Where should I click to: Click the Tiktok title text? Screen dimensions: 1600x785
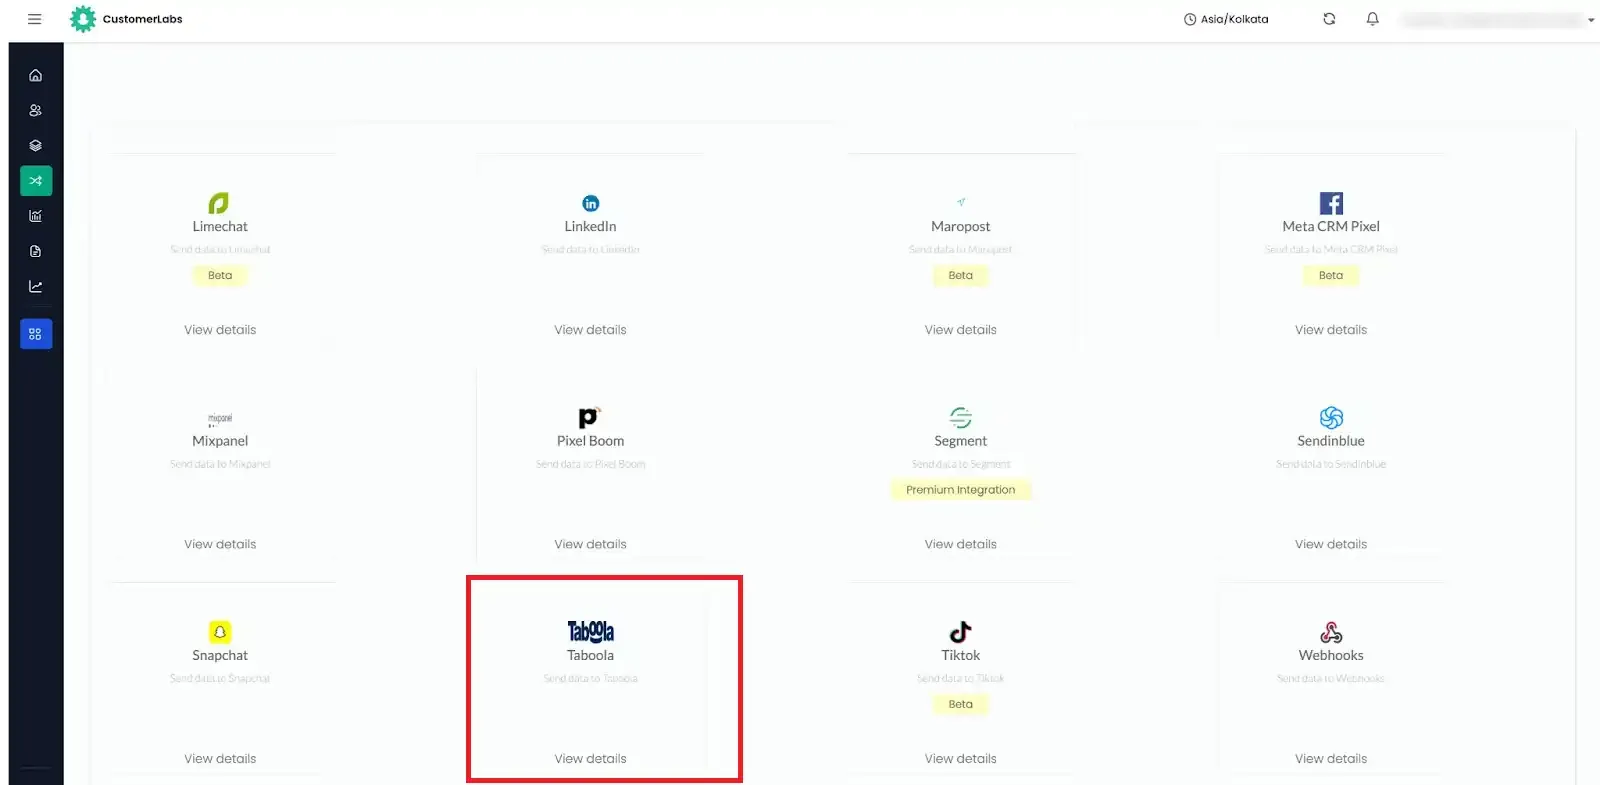[961, 656]
